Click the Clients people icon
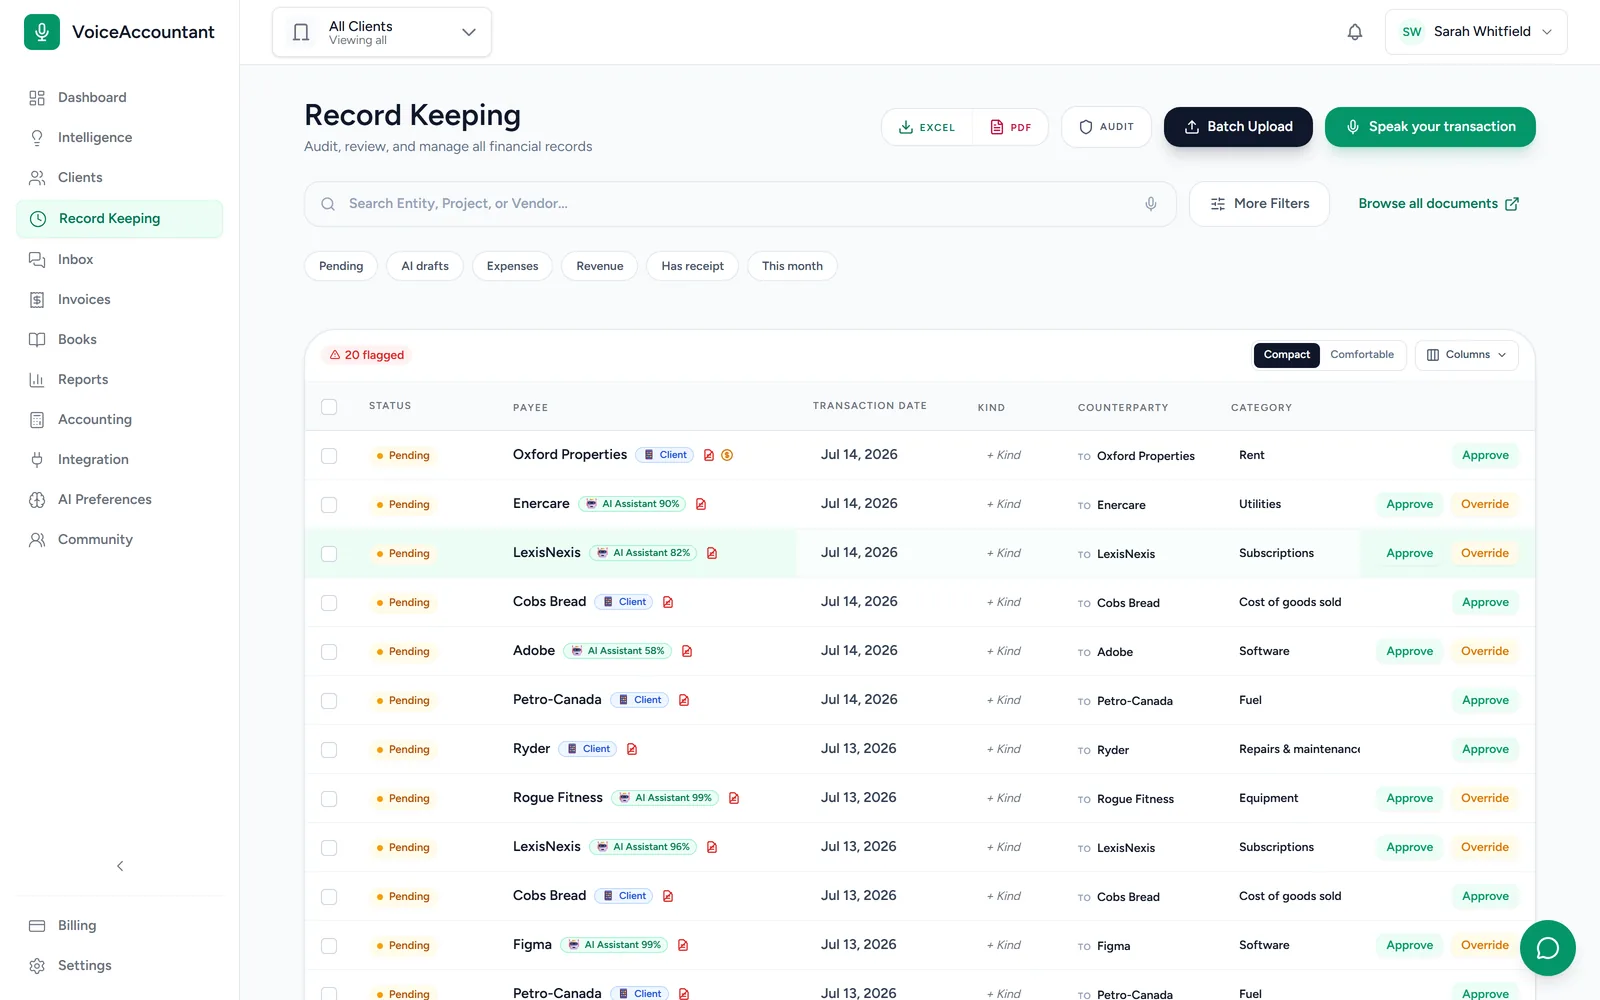The width and height of the screenshot is (1600, 1000). 37,178
